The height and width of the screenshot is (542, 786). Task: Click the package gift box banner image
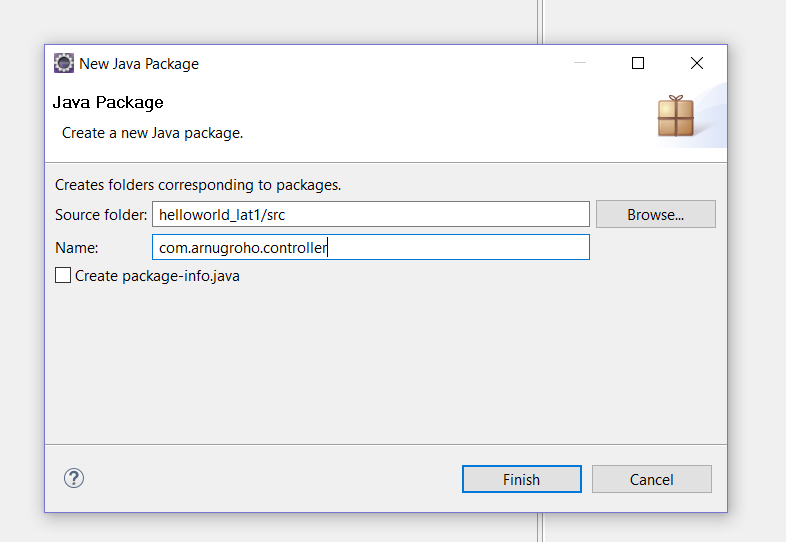(675, 117)
